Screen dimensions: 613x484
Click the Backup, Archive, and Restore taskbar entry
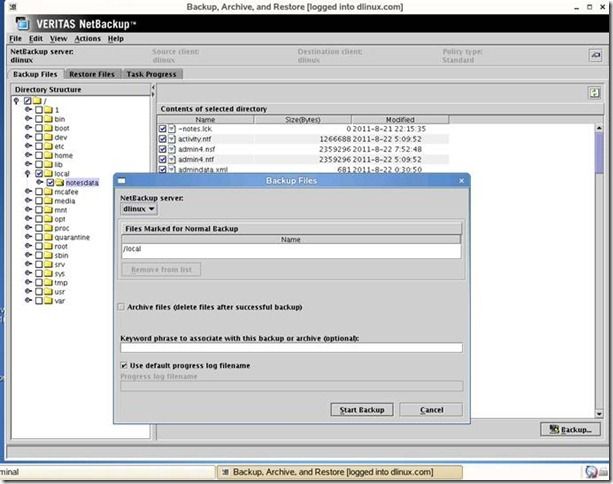339,472
